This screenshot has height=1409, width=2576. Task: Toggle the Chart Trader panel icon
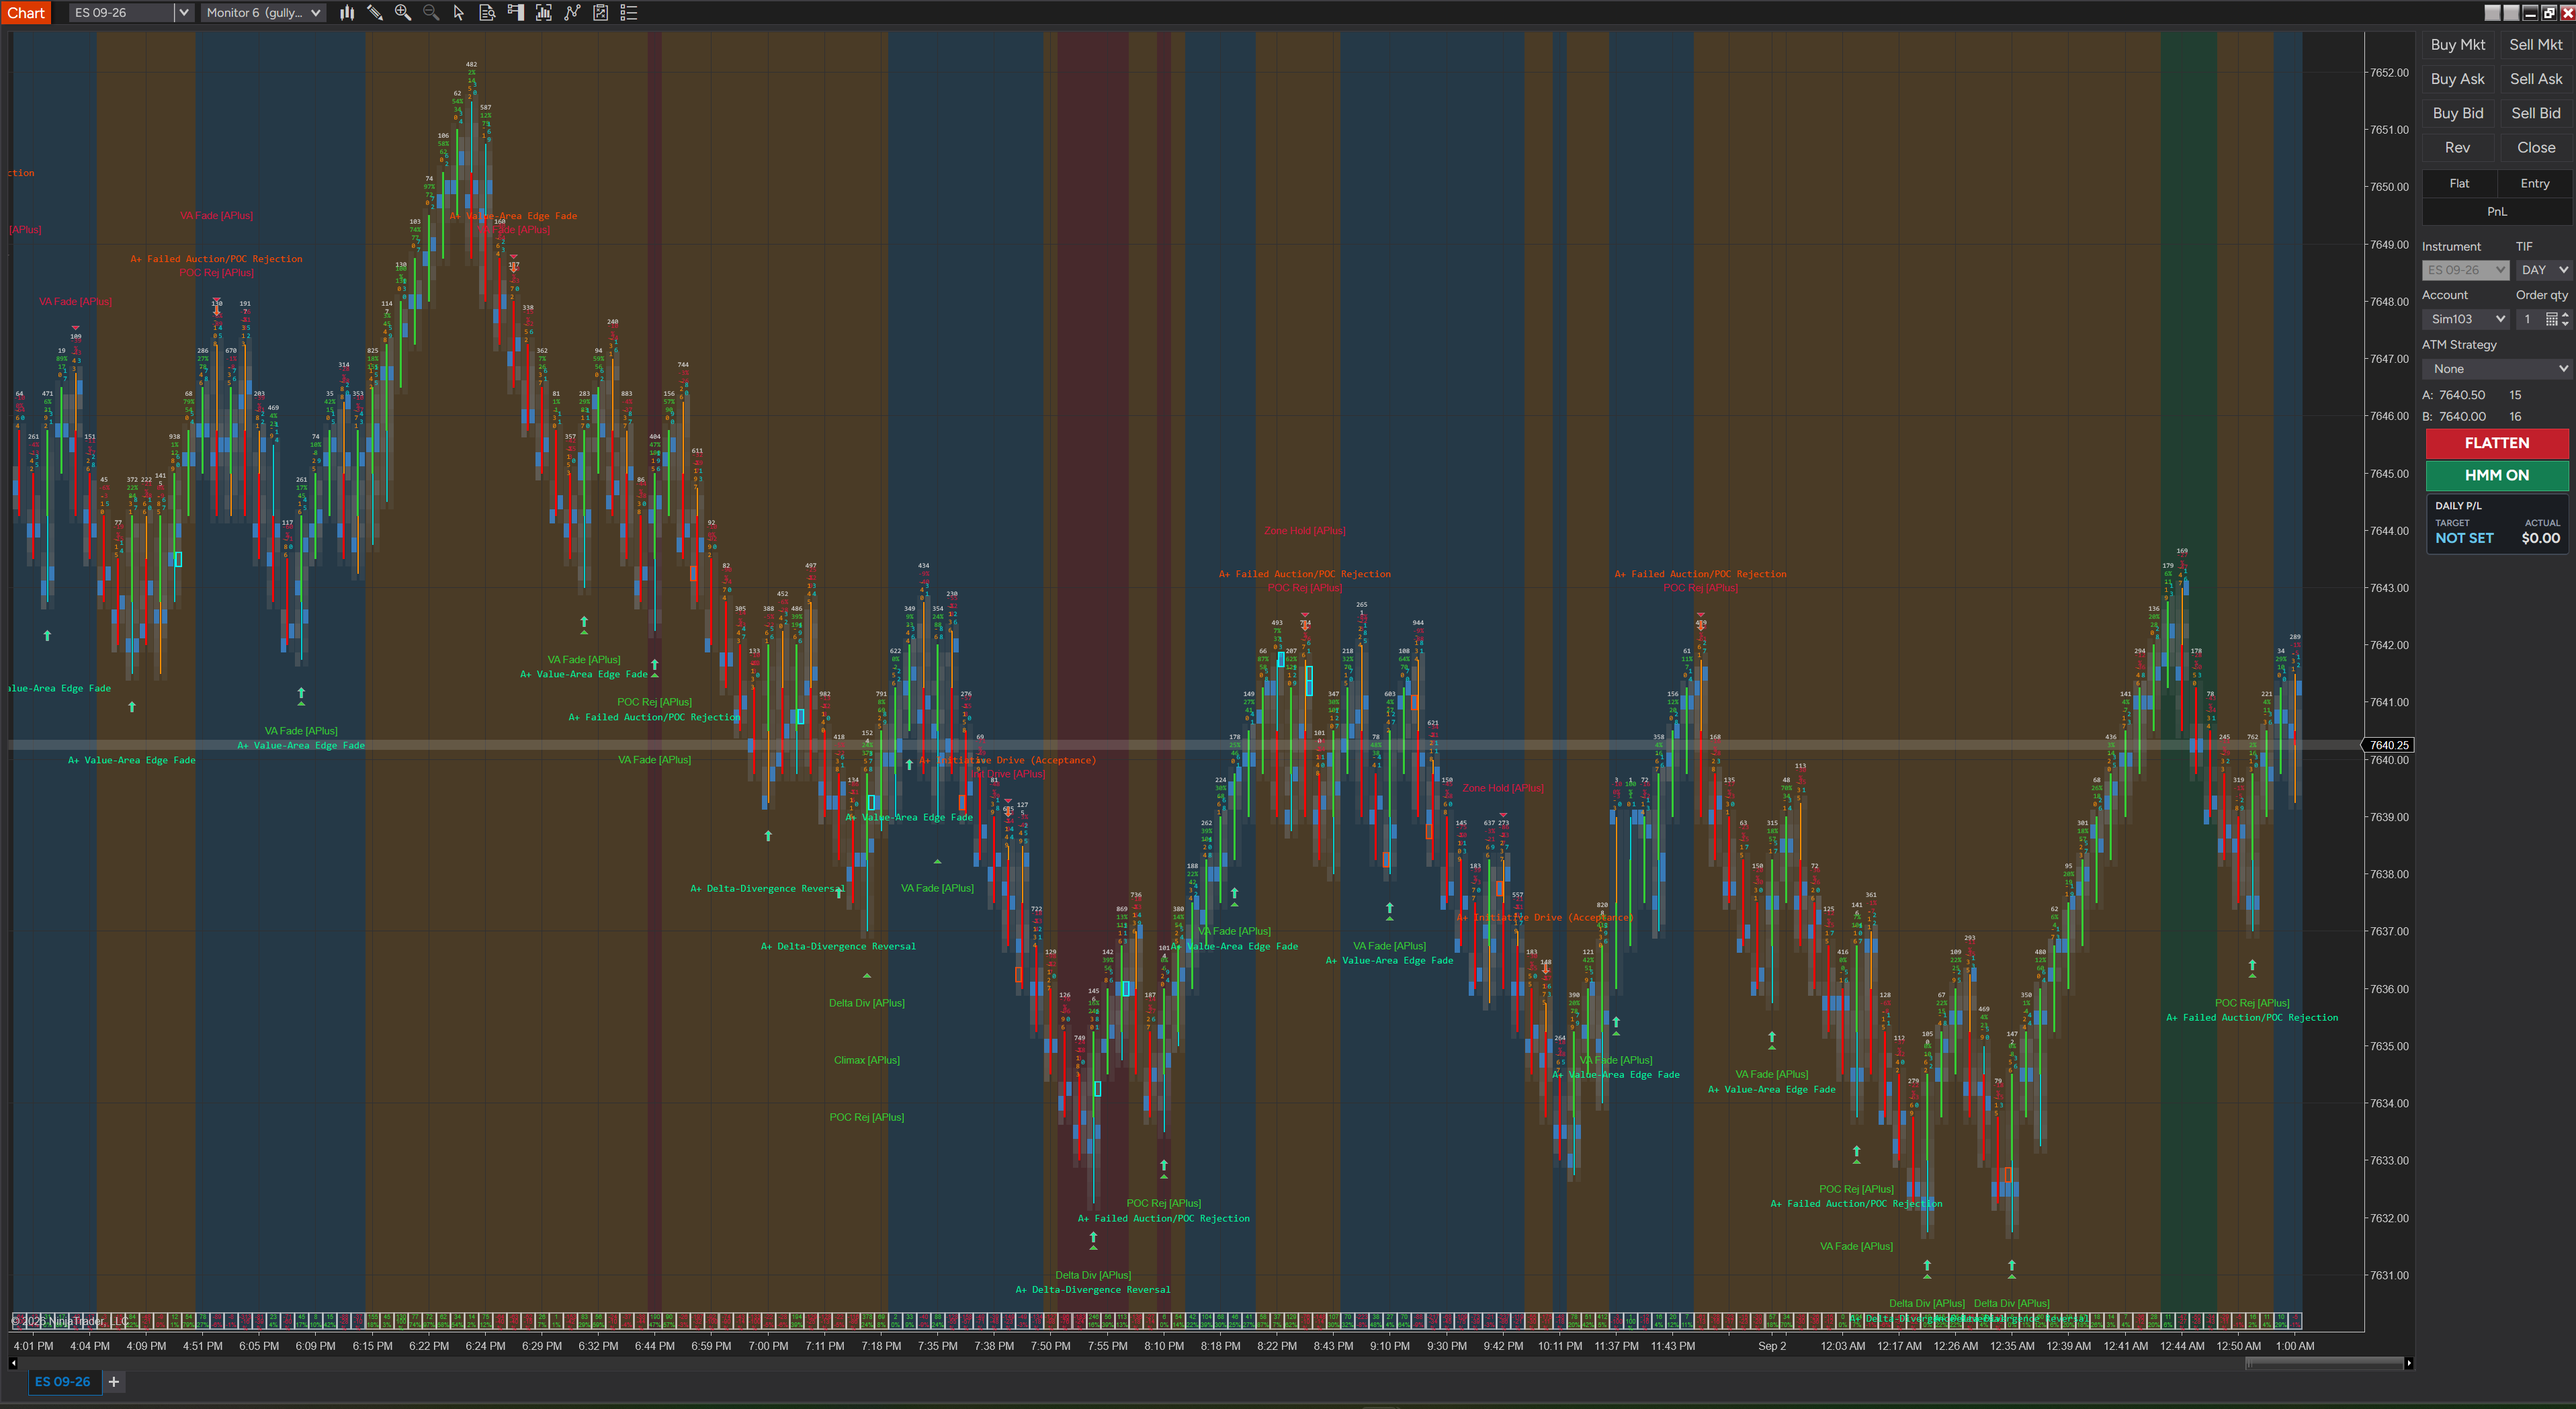click(x=516, y=13)
